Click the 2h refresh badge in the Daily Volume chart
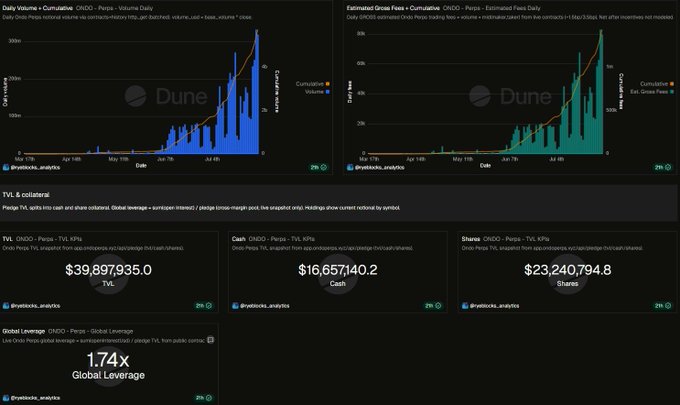This screenshot has height=405, width=680. [x=318, y=167]
